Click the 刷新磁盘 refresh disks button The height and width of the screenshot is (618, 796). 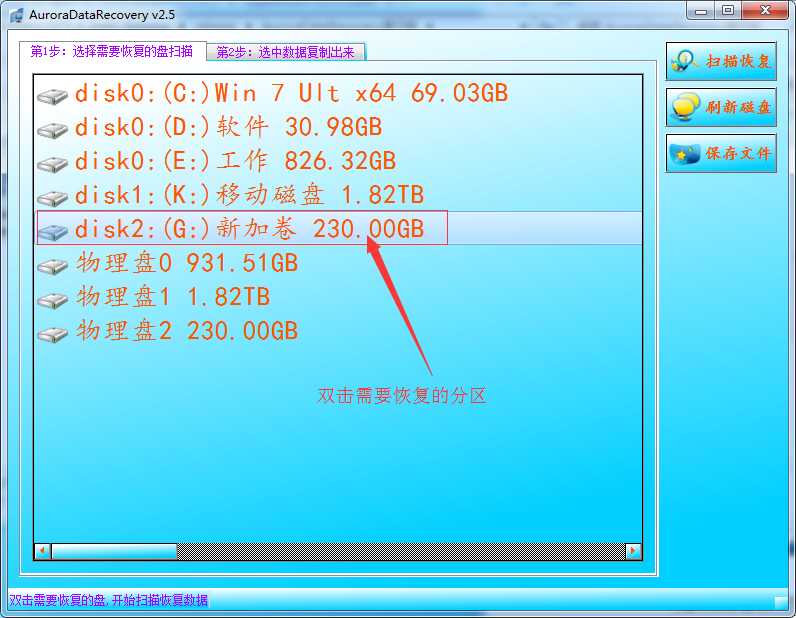pos(721,107)
